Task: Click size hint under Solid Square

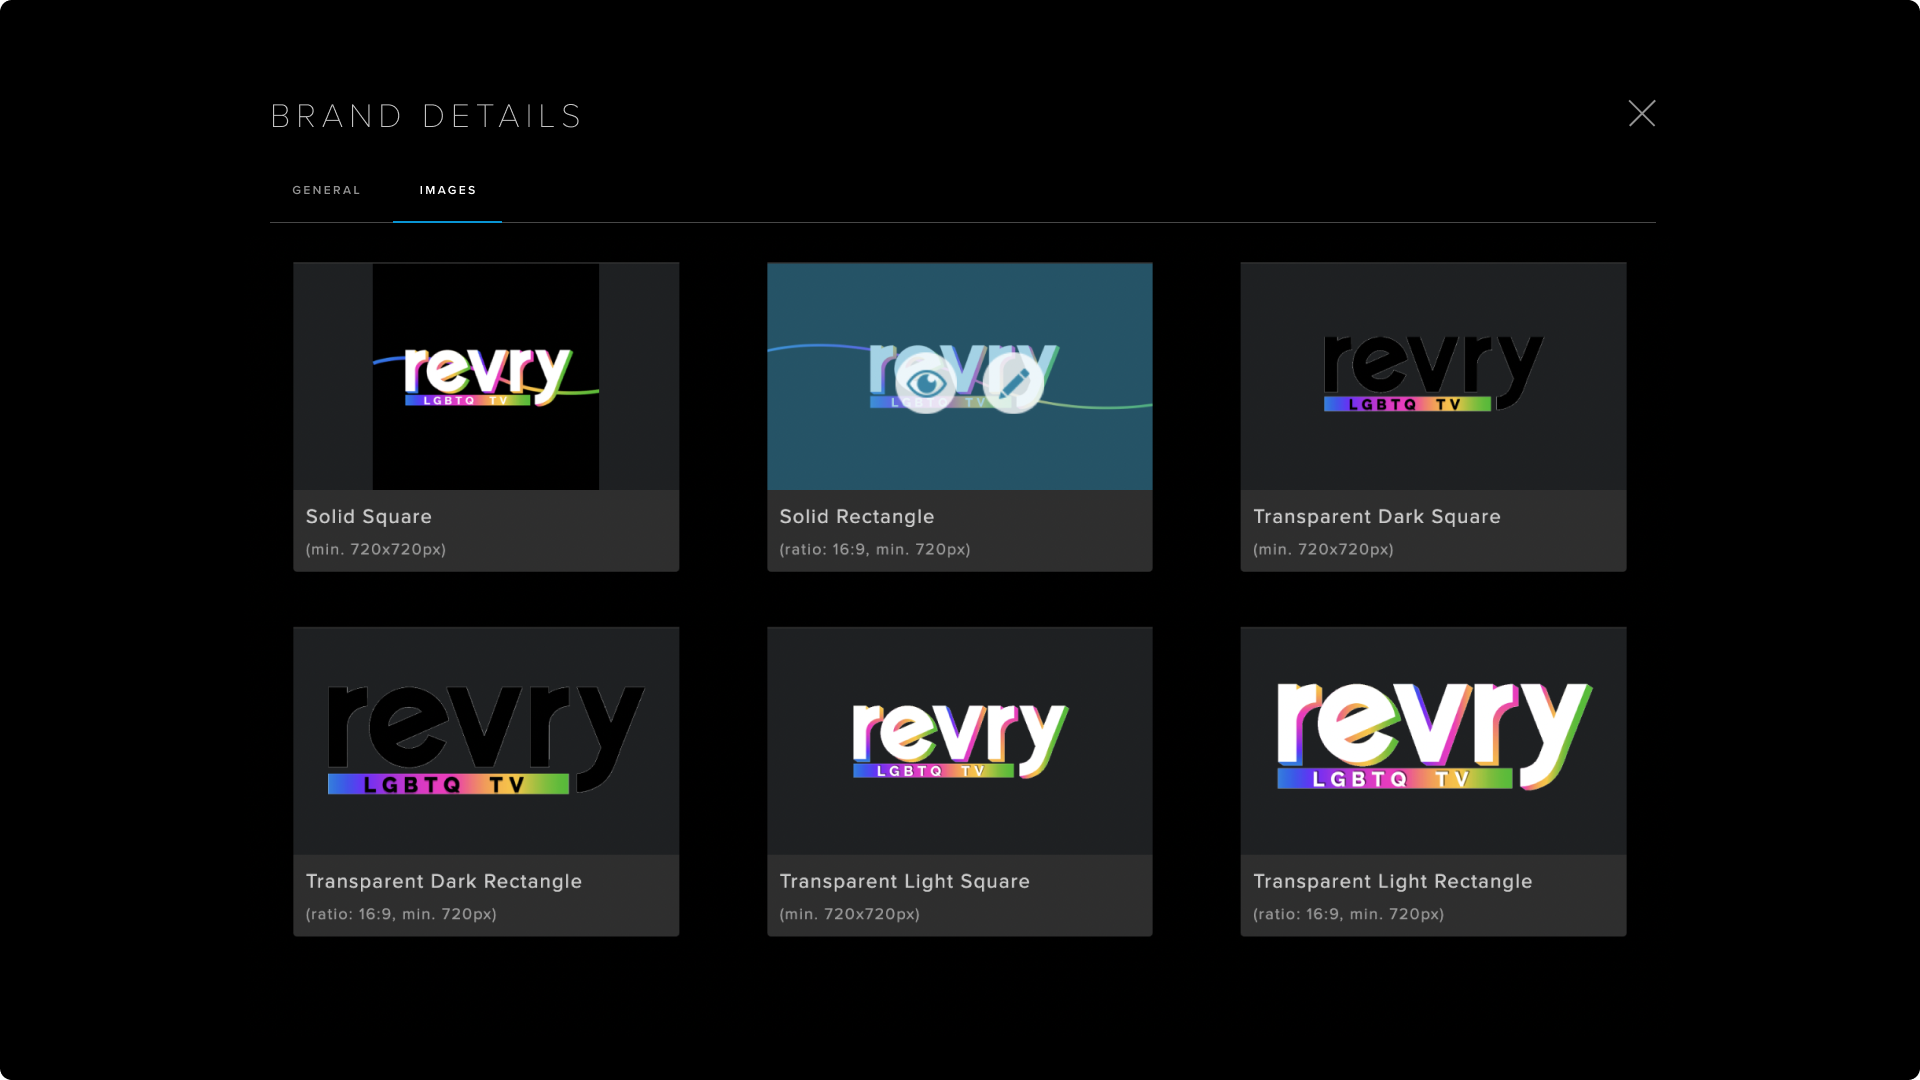Action: [376, 549]
